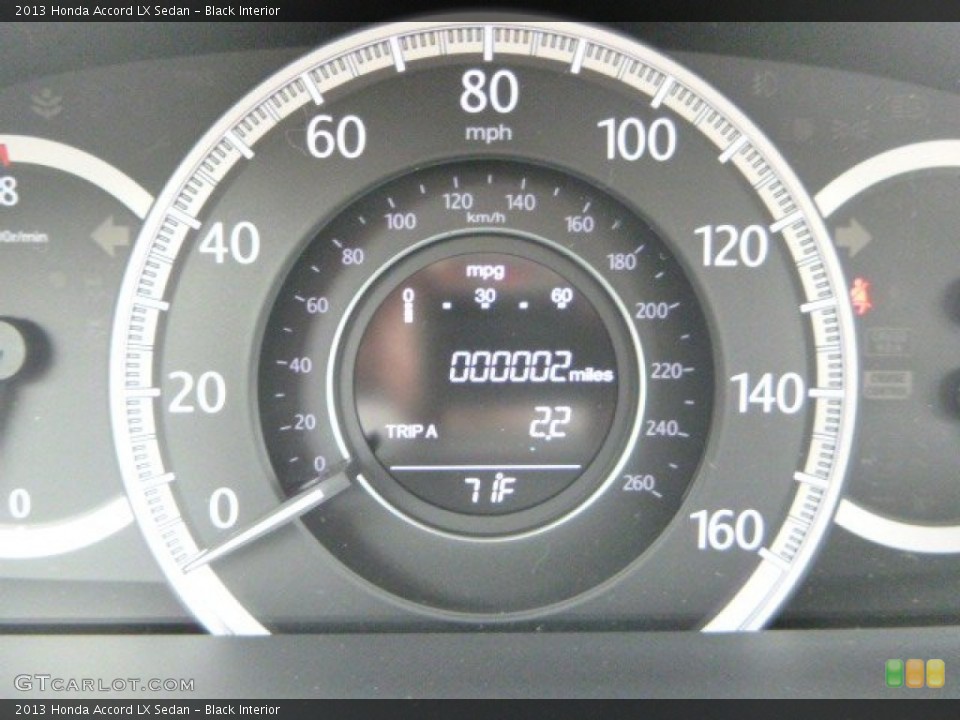Click the 240 on the km/h ring
The height and width of the screenshot is (720, 960).
(661, 427)
